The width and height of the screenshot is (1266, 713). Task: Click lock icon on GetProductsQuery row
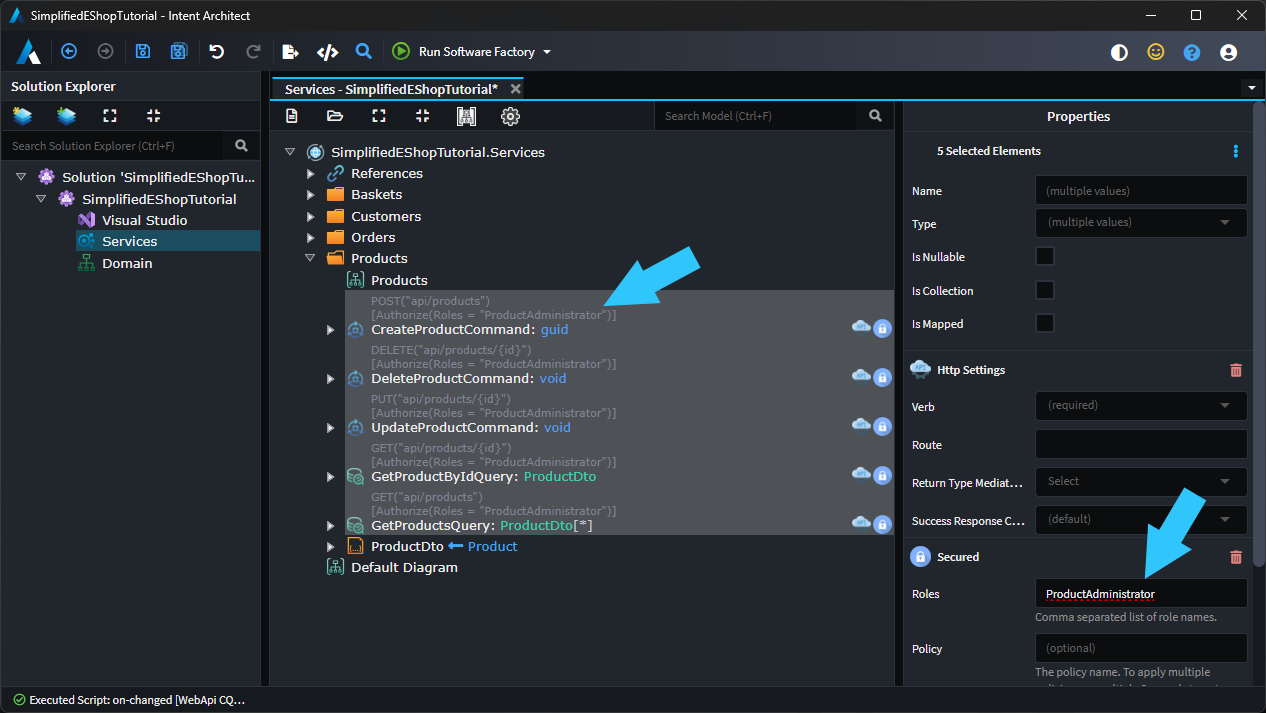pyautogui.click(x=882, y=524)
